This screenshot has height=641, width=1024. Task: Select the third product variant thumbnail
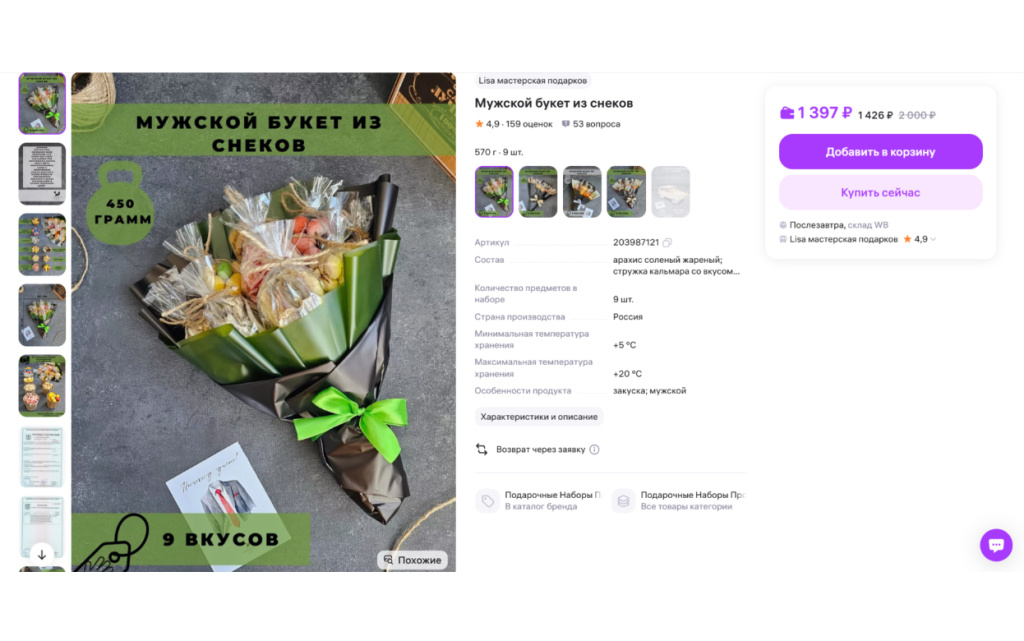coord(582,192)
